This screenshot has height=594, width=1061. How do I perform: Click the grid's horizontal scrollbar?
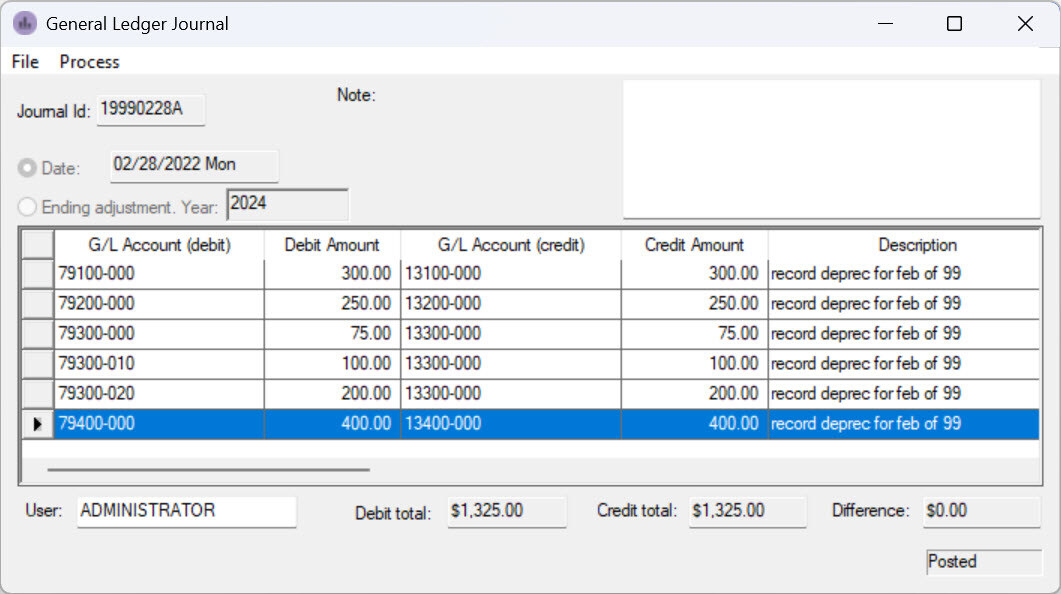[208, 470]
